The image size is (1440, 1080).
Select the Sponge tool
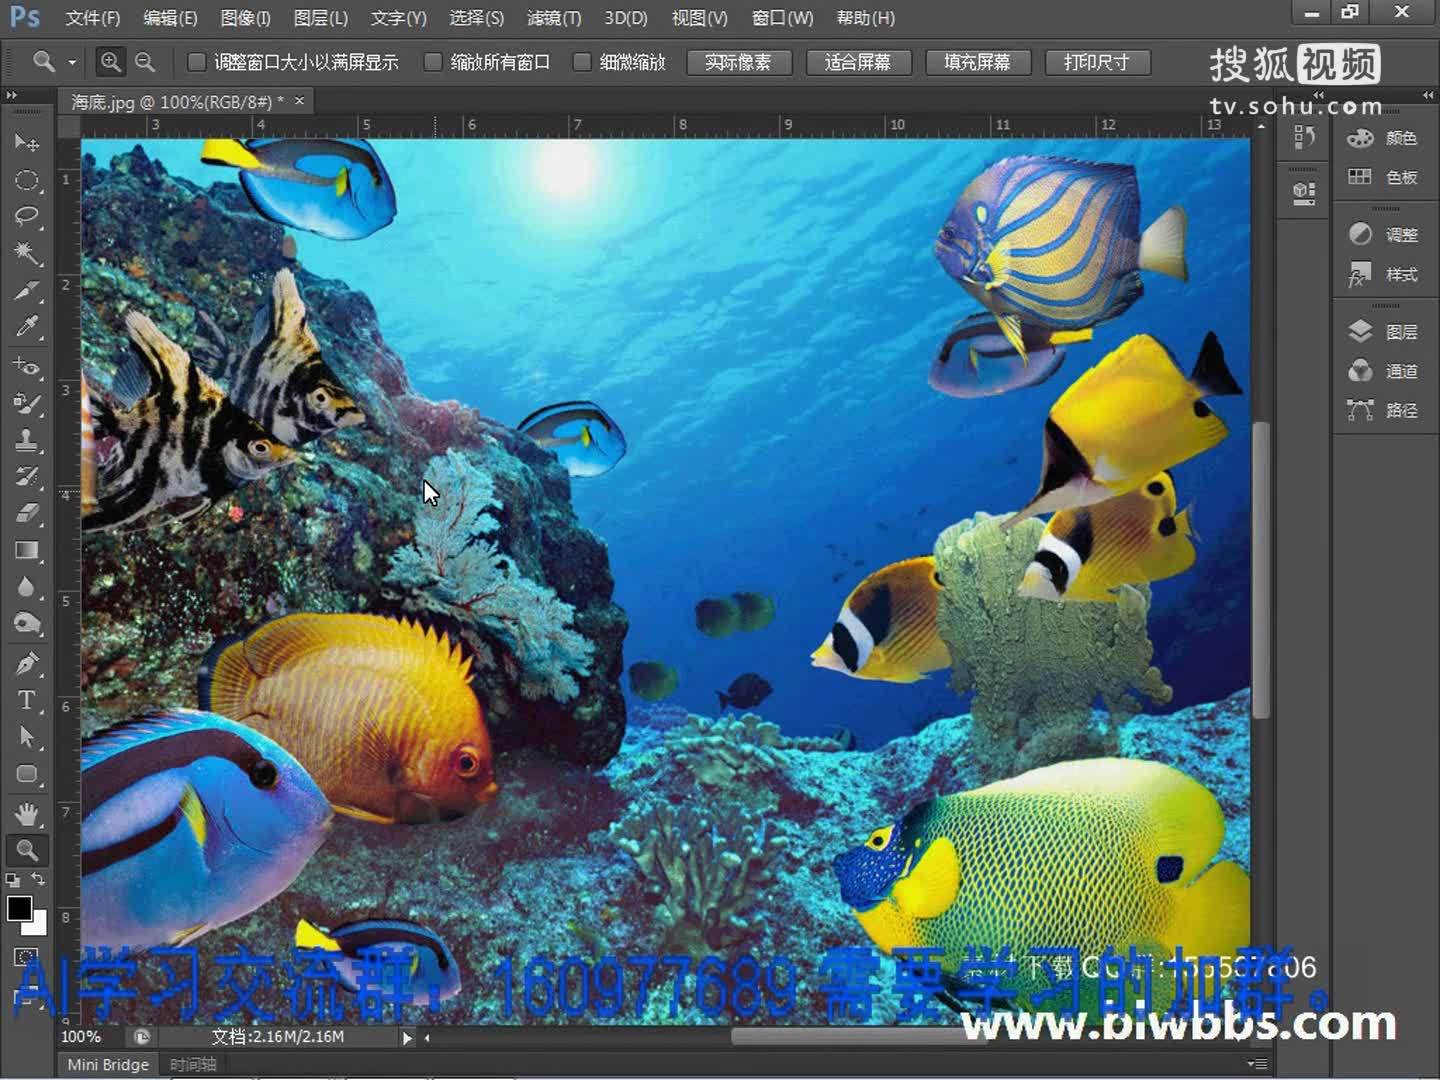coord(27,624)
